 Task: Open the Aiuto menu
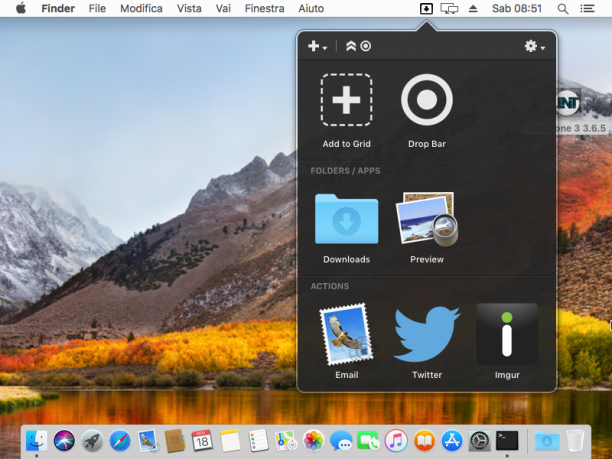(x=311, y=8)
